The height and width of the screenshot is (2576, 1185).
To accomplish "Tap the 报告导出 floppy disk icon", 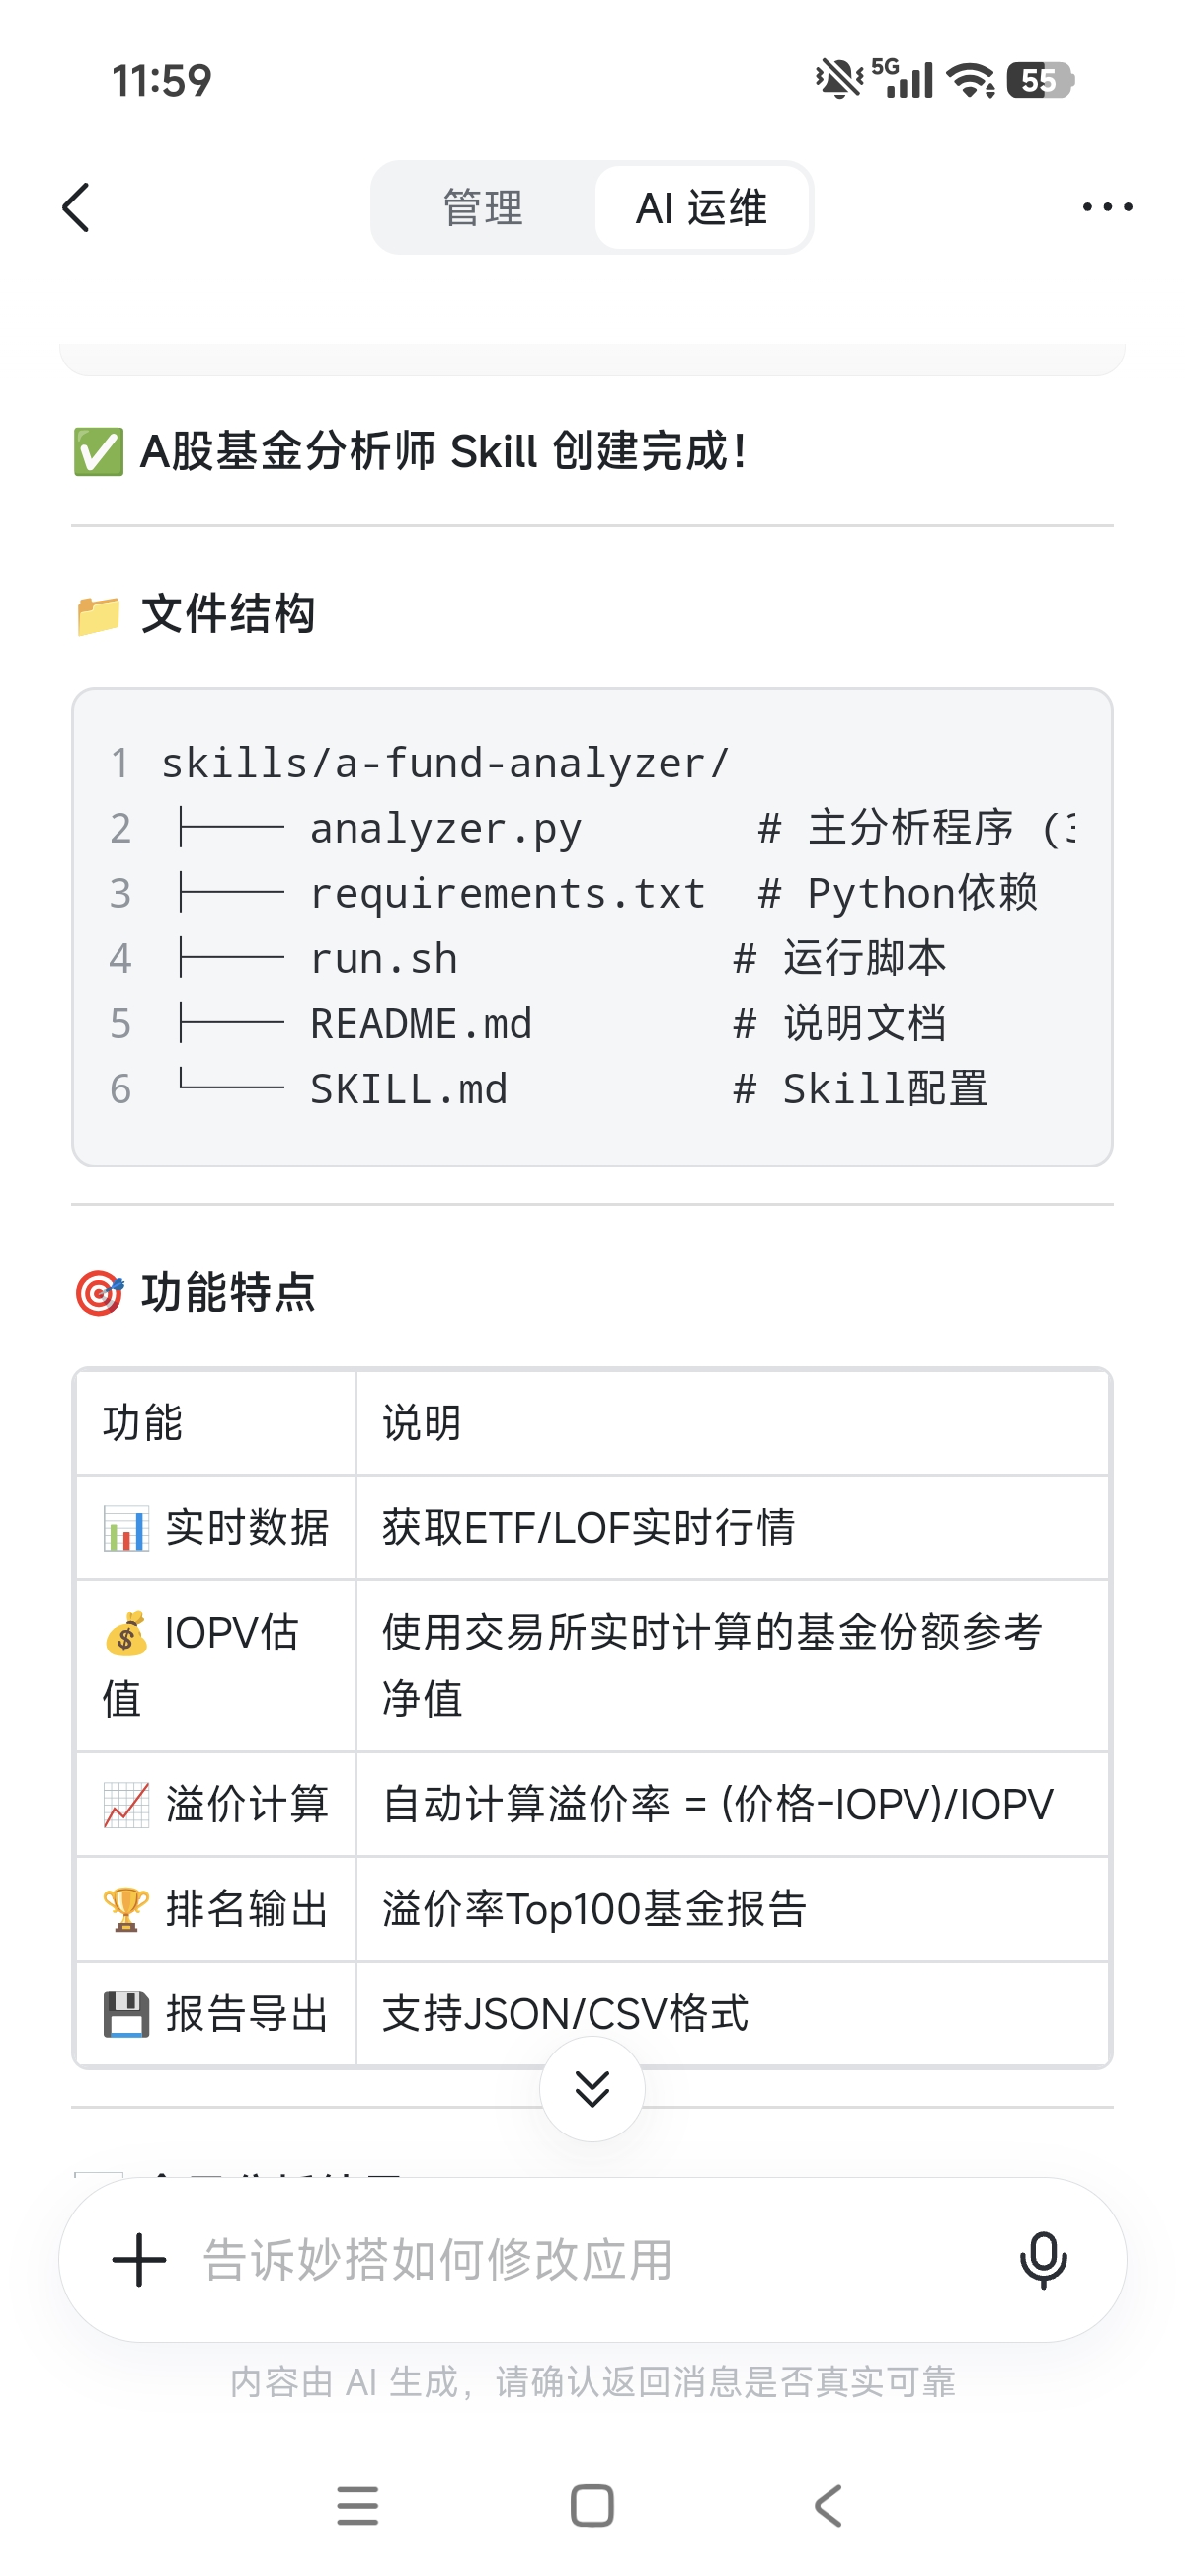I will (x=126, y=2014).
